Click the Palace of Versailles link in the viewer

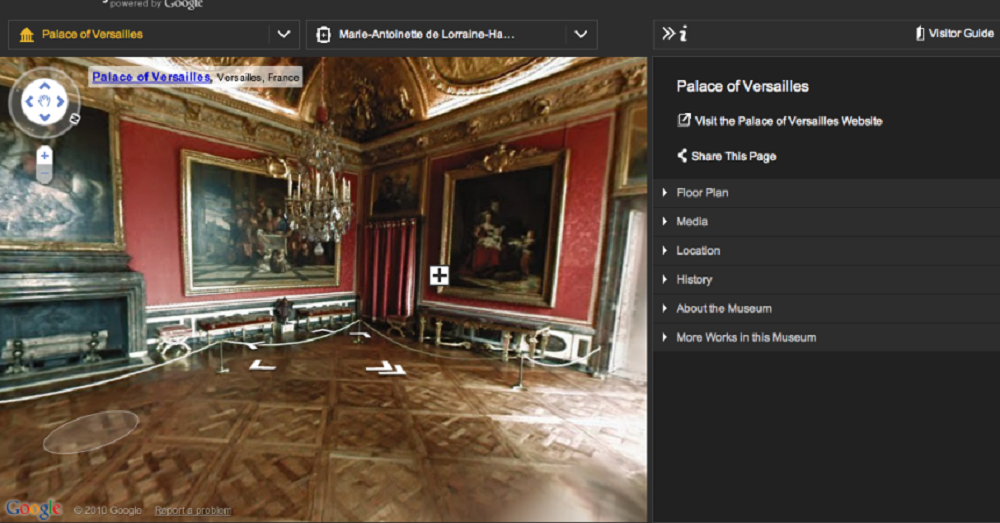click(150, 76)
